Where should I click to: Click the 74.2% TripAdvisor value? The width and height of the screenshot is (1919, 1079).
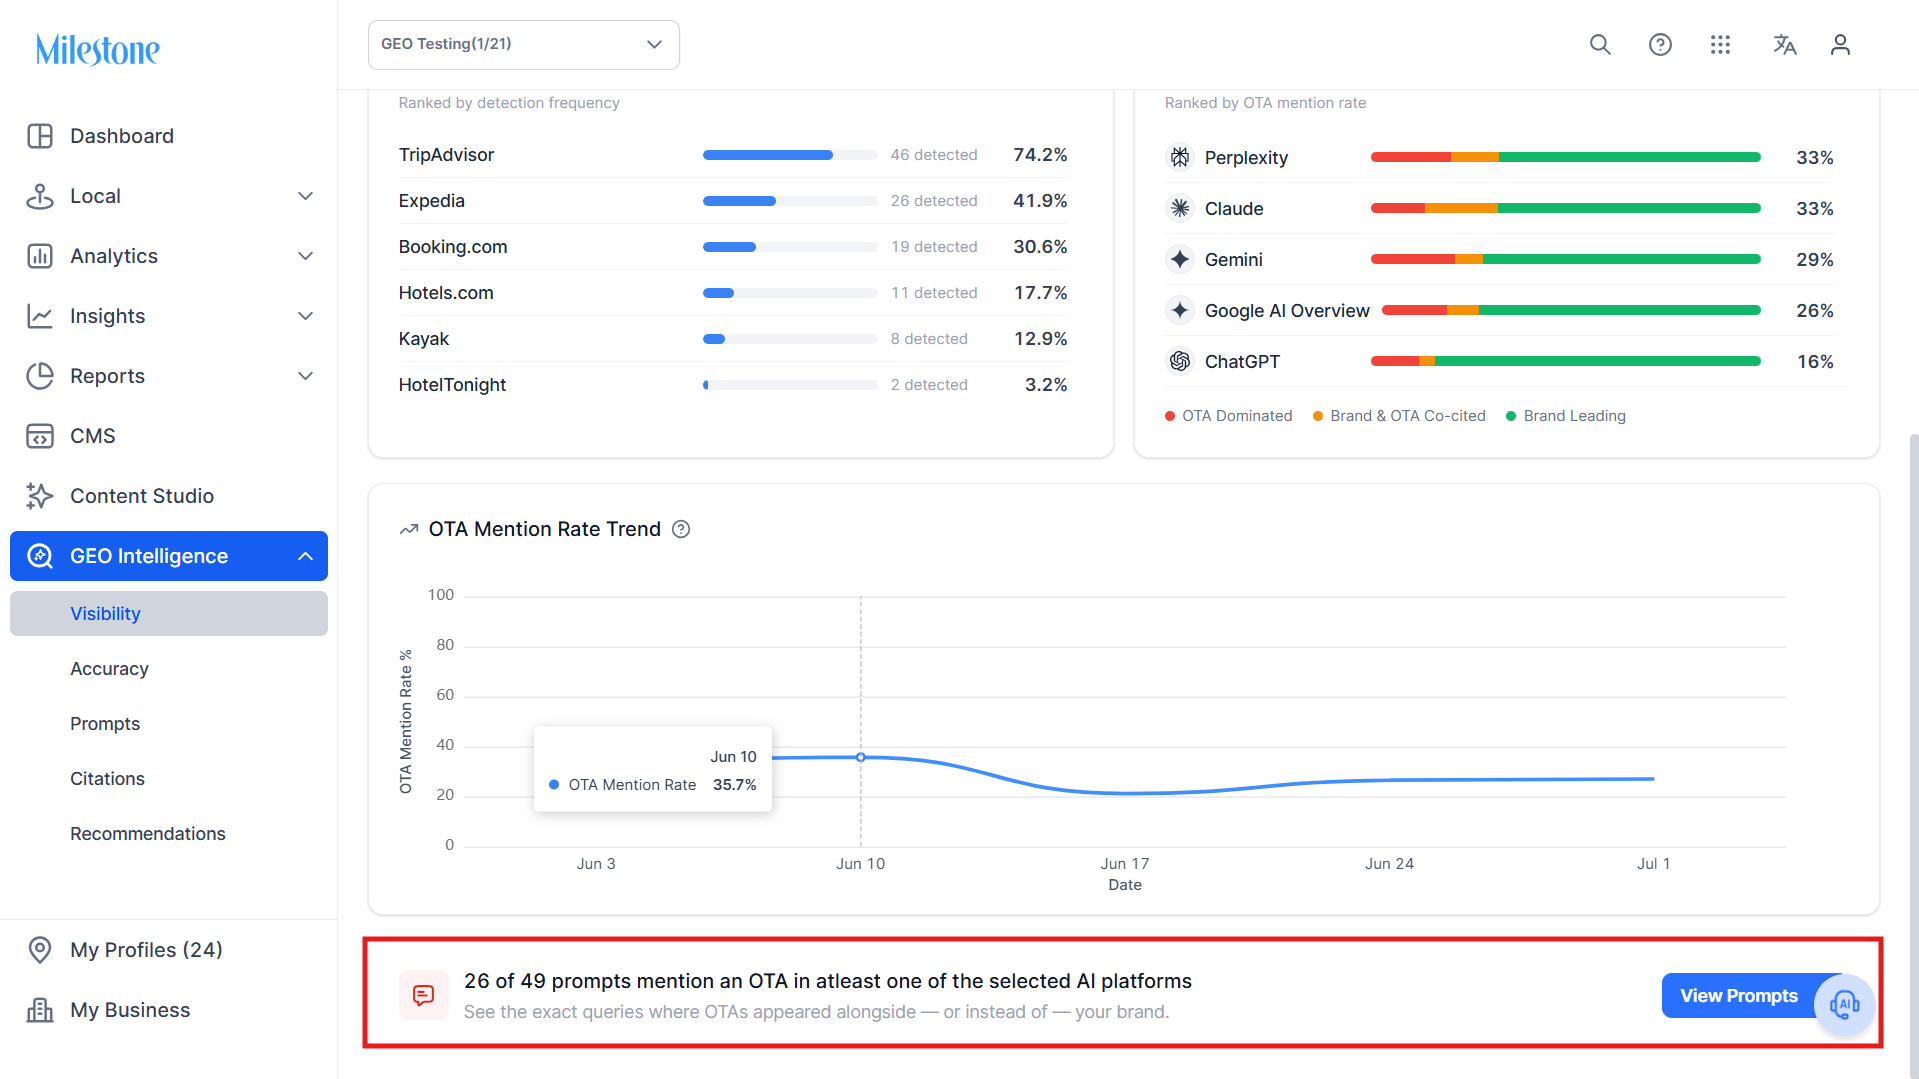point(1040,155)
